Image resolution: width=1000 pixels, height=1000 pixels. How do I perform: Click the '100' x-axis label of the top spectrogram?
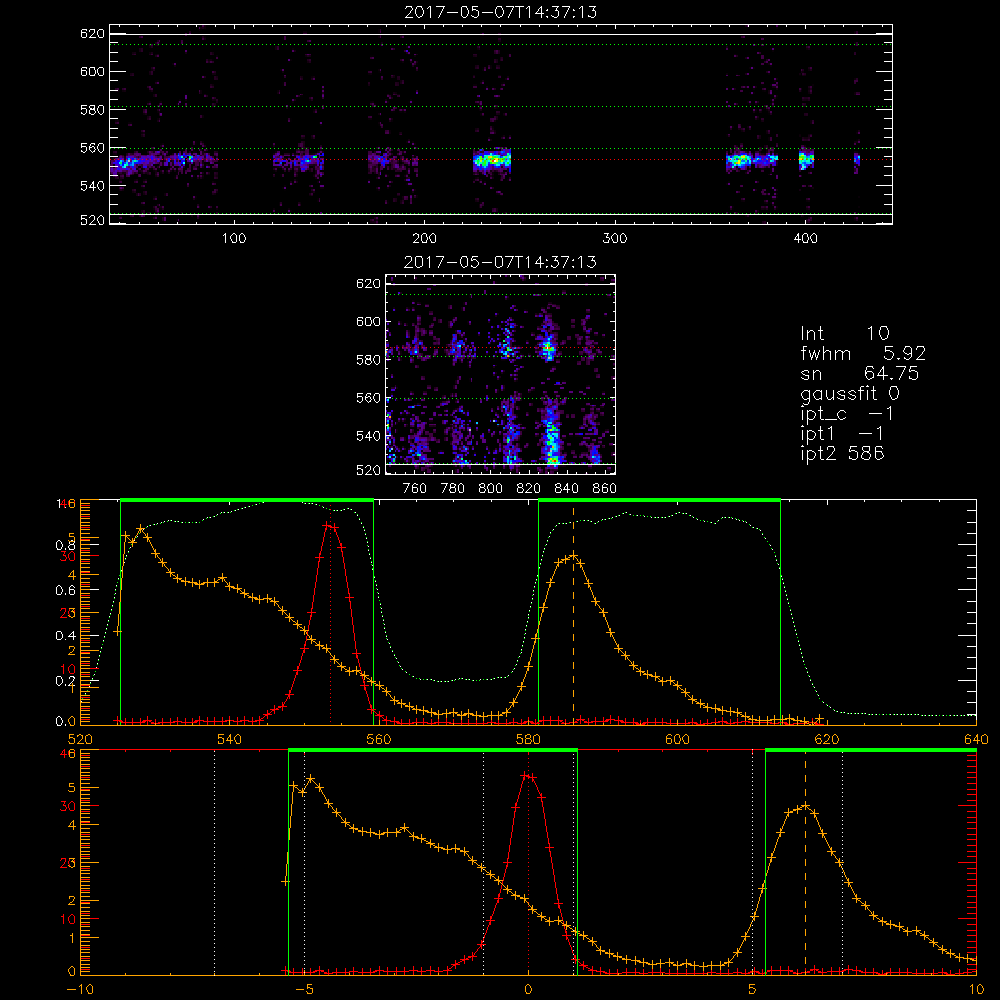pos(234,239)
